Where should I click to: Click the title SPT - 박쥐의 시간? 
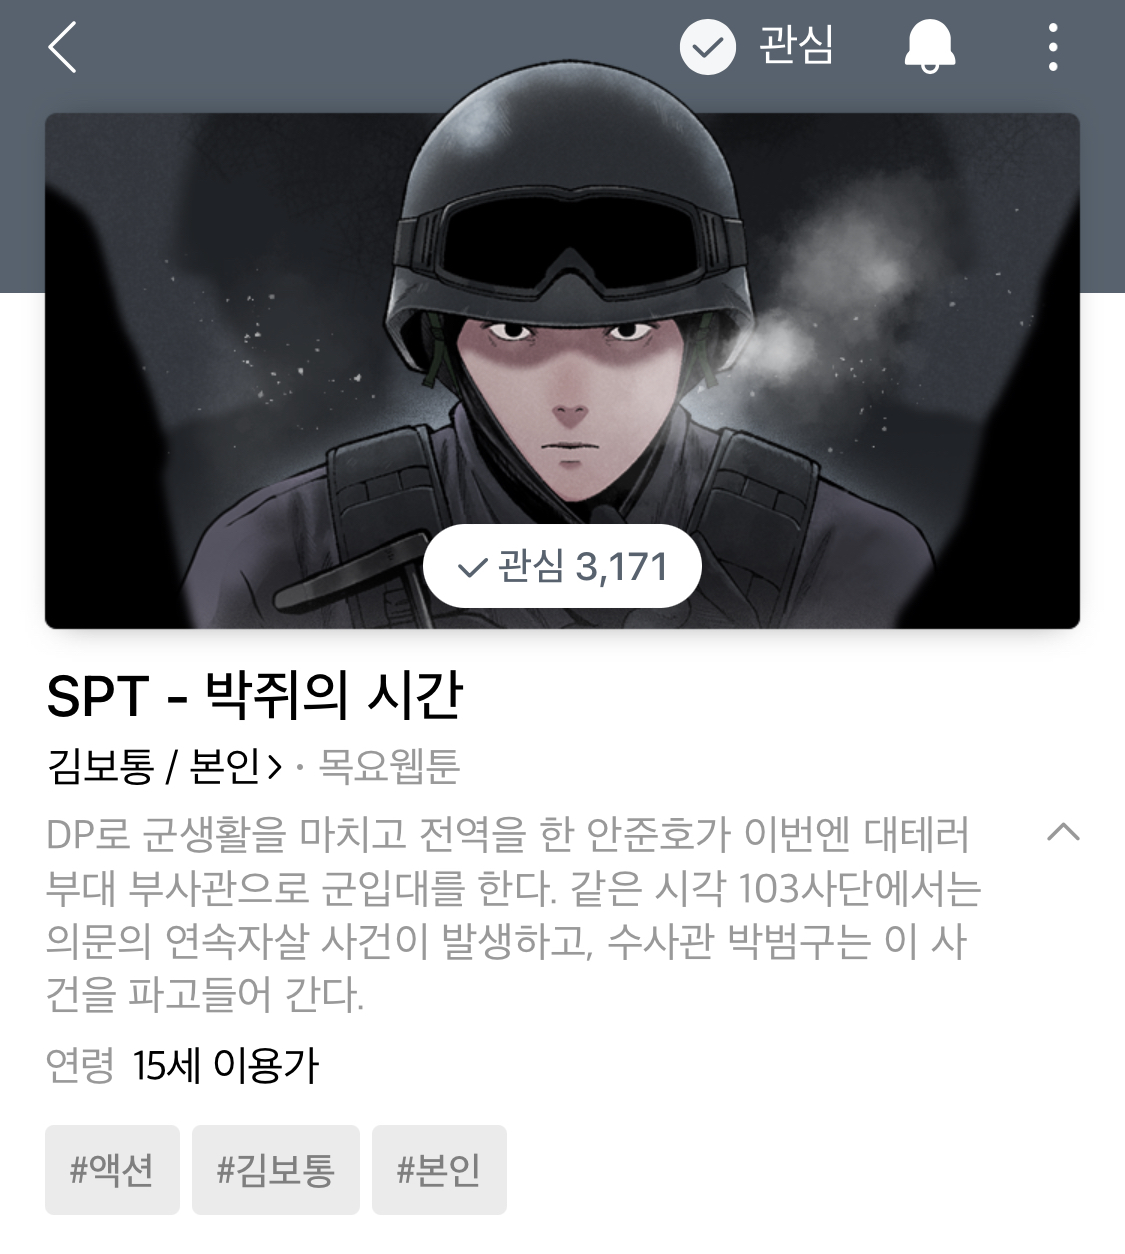point(255,696)
